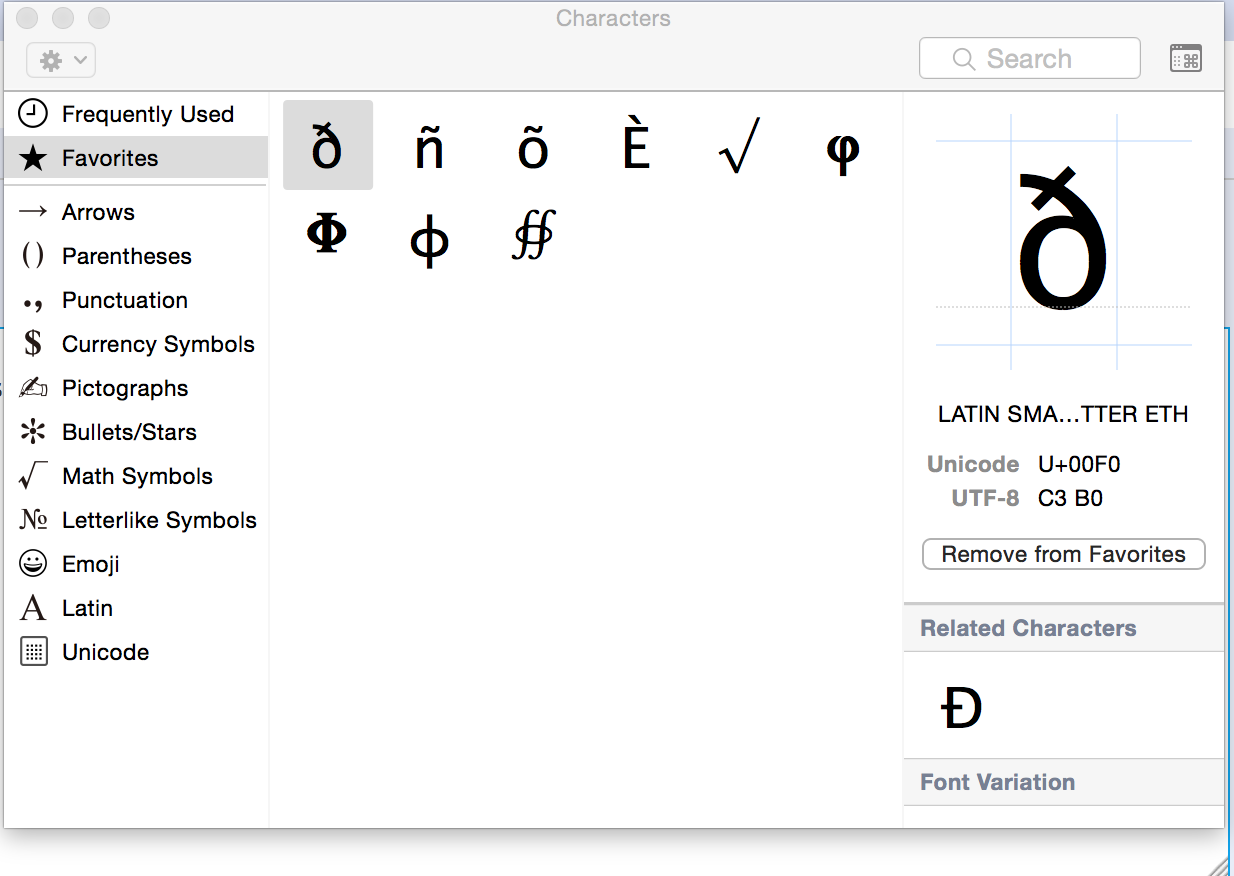Click the dollar icon beside Currency Symbols
The width and height of the screenshot is (1234, 876).
coord(33,344)
